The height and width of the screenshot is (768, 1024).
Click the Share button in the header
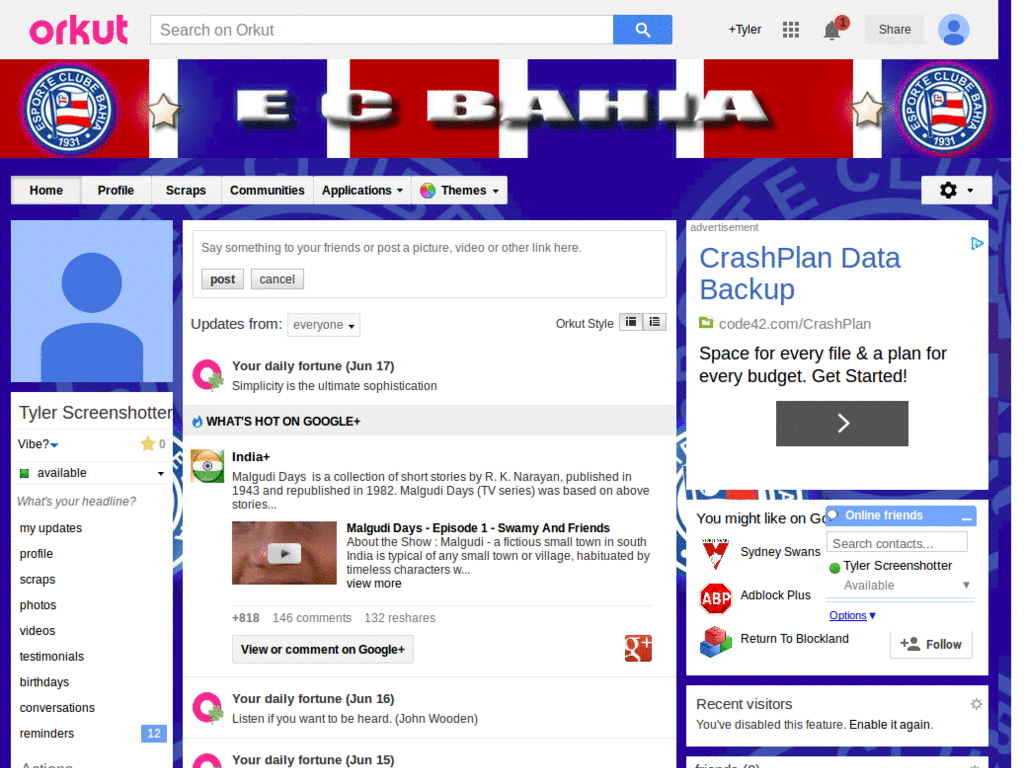[895, 29]
